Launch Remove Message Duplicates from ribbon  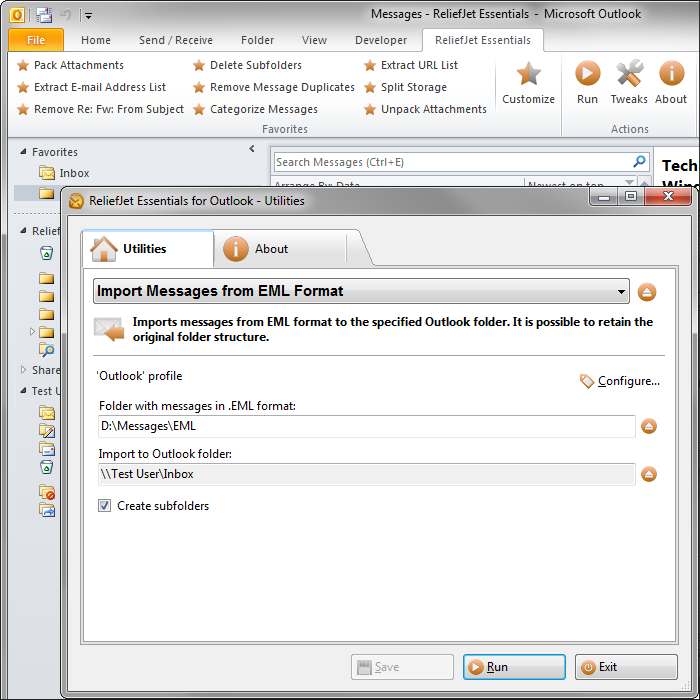[274, 87]
